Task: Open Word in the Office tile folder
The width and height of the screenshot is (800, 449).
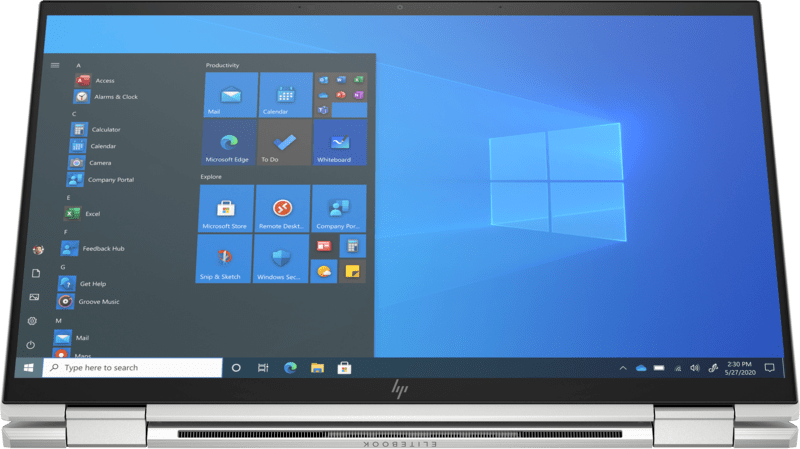Action: point(341,80)
